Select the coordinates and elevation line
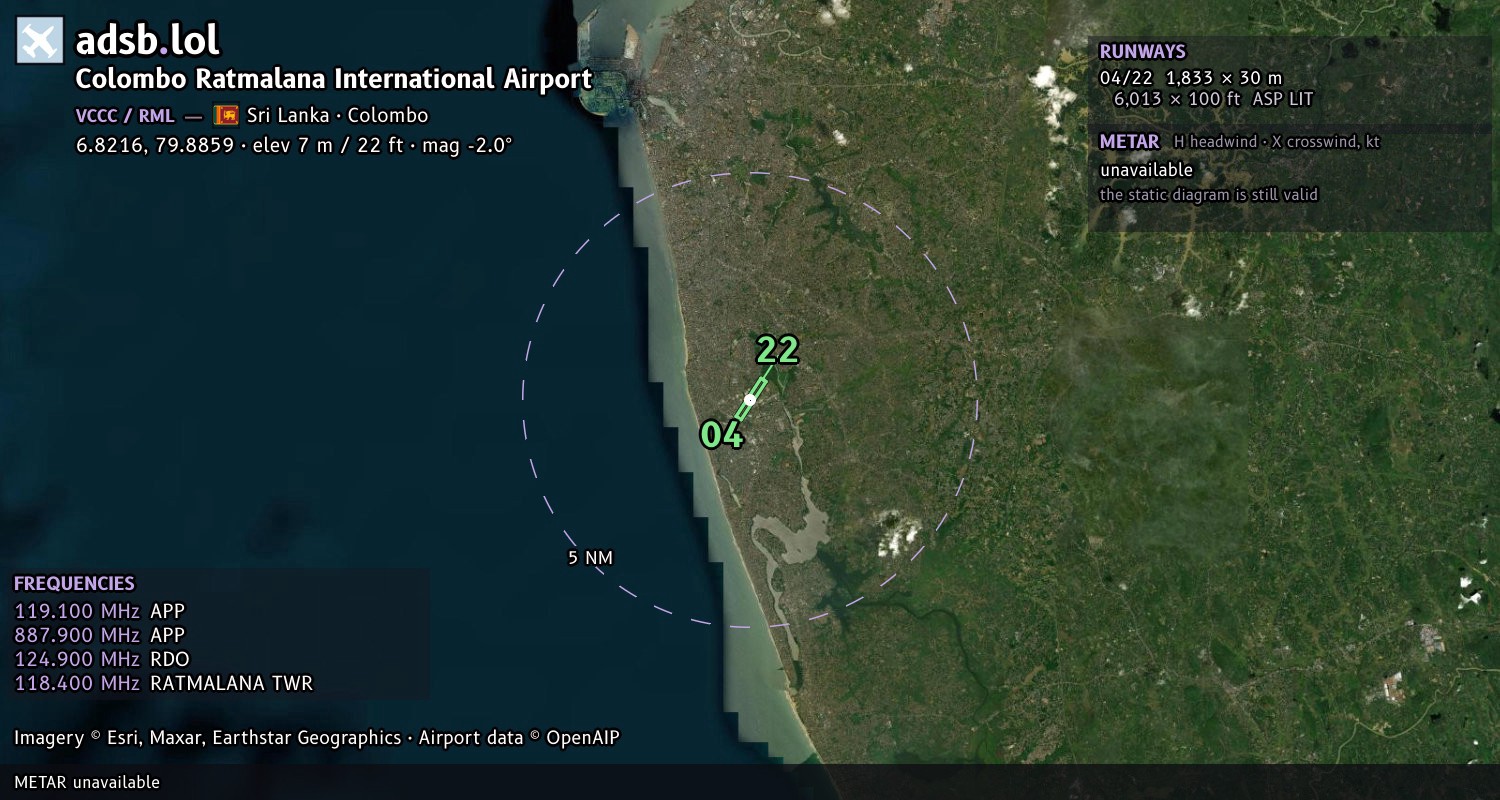Viewport: 1500px width, 800px height. point(294,145)
